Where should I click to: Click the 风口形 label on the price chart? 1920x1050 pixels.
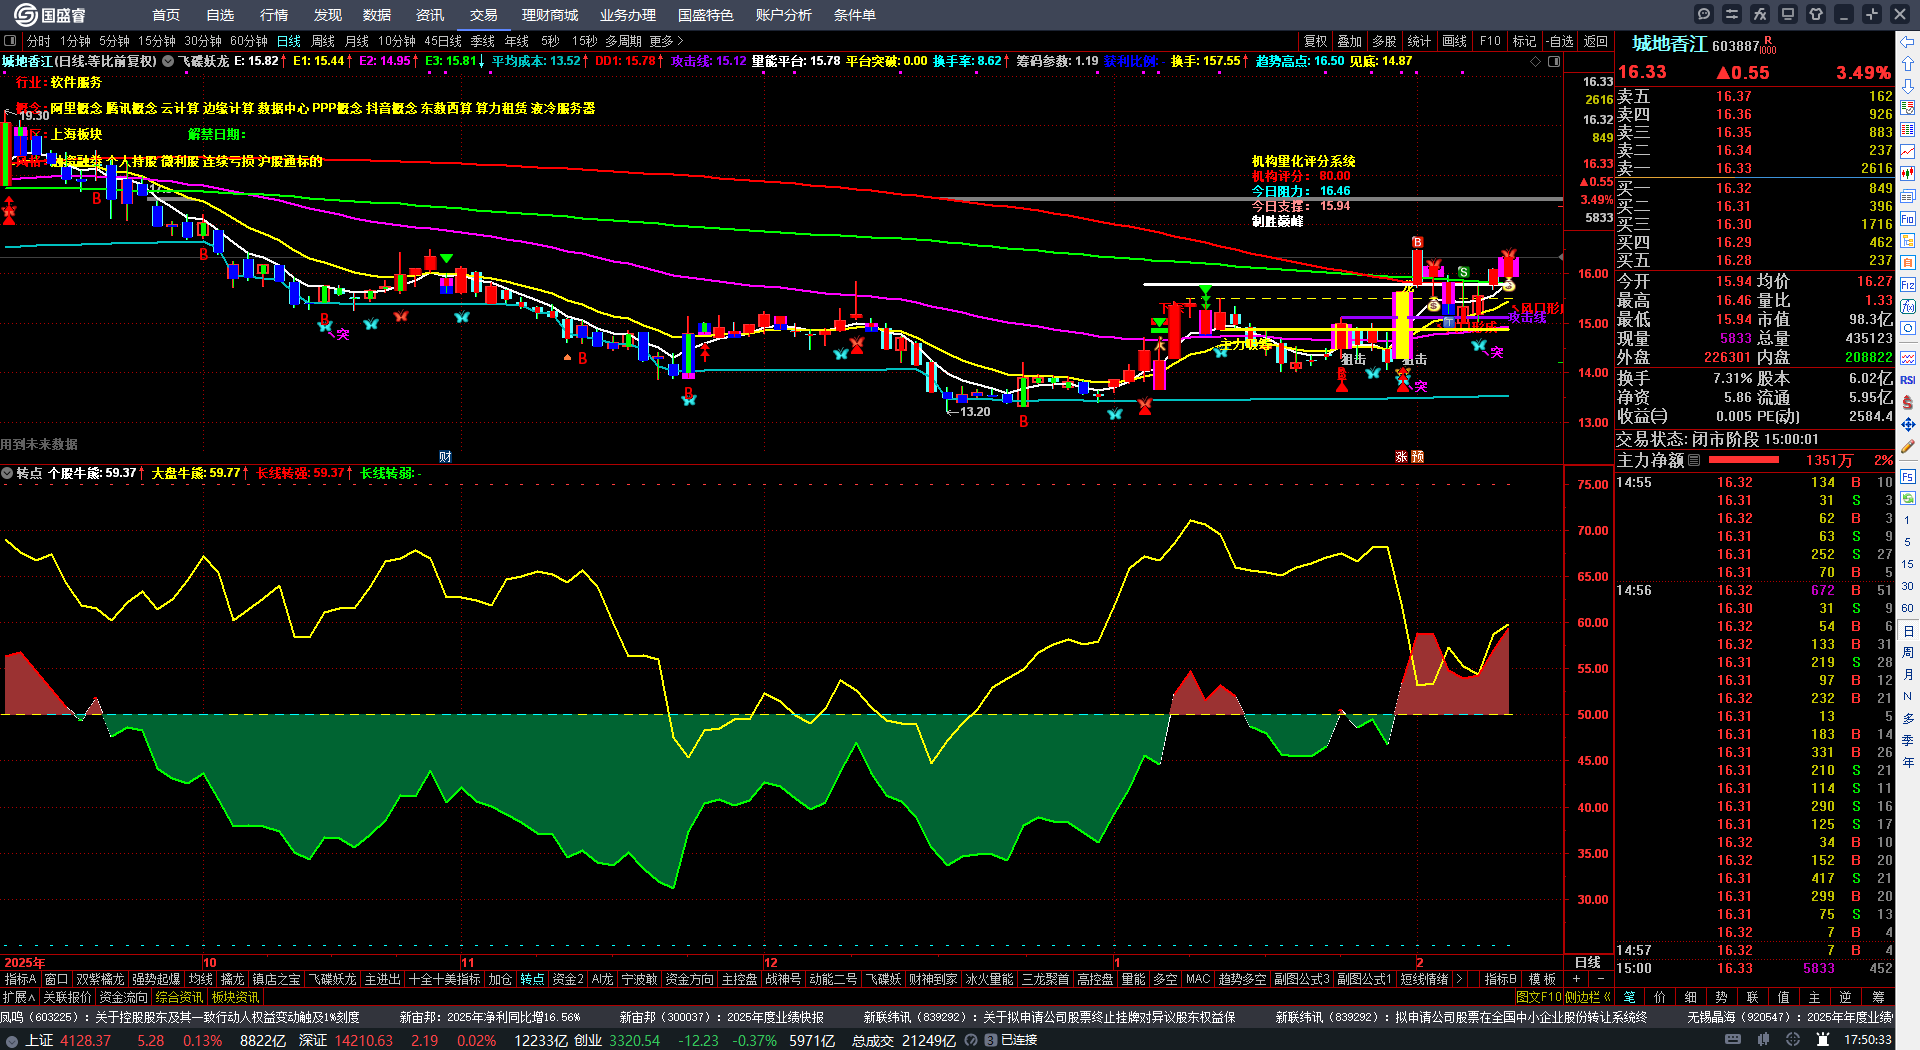(1541, 309)
